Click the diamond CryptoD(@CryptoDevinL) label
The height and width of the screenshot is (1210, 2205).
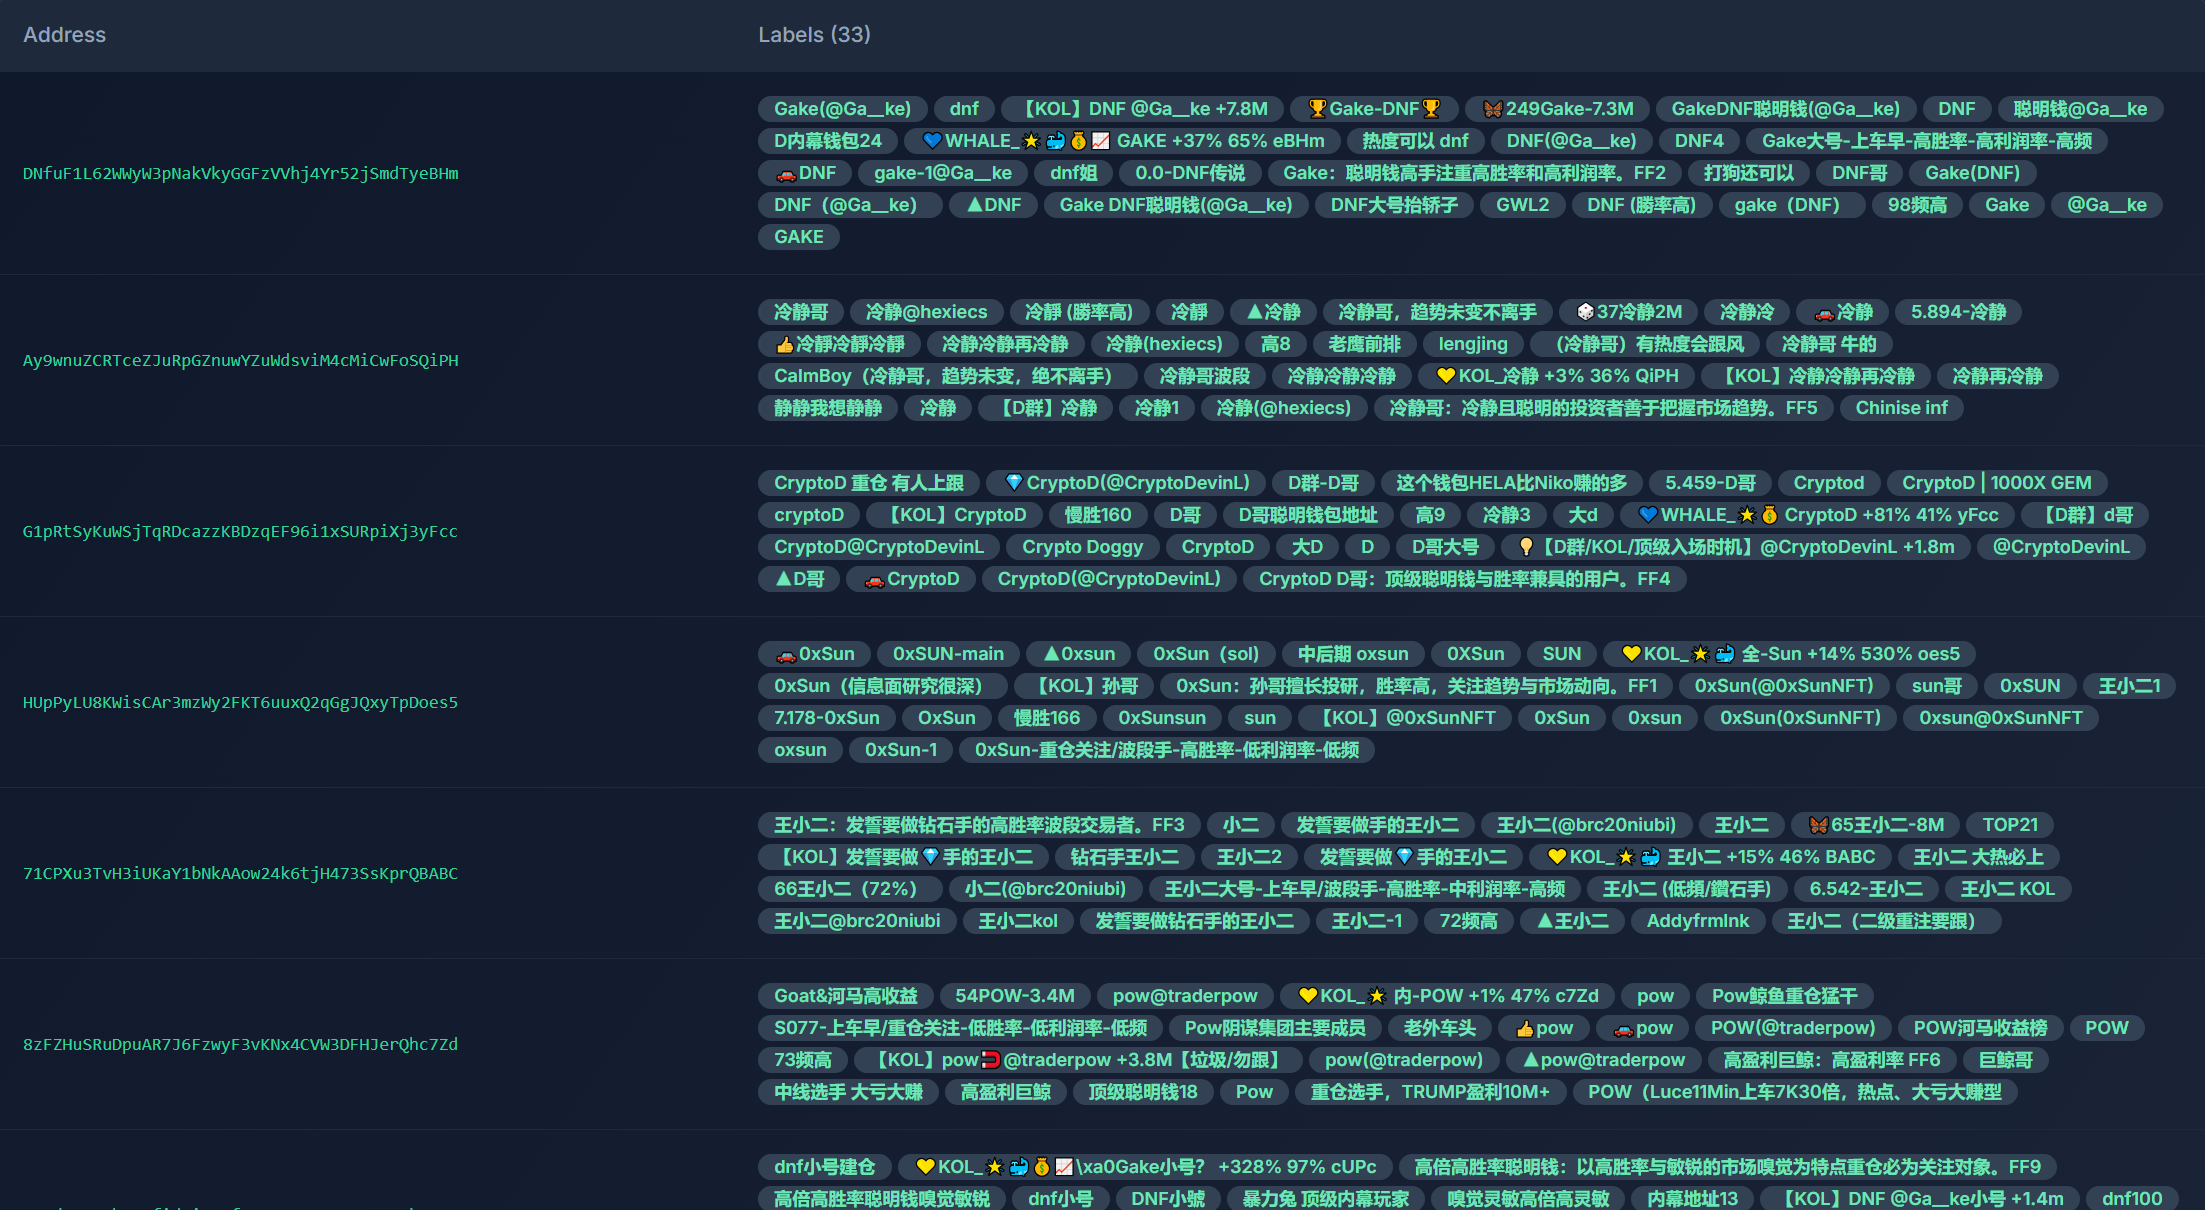tap(1126, 483)
